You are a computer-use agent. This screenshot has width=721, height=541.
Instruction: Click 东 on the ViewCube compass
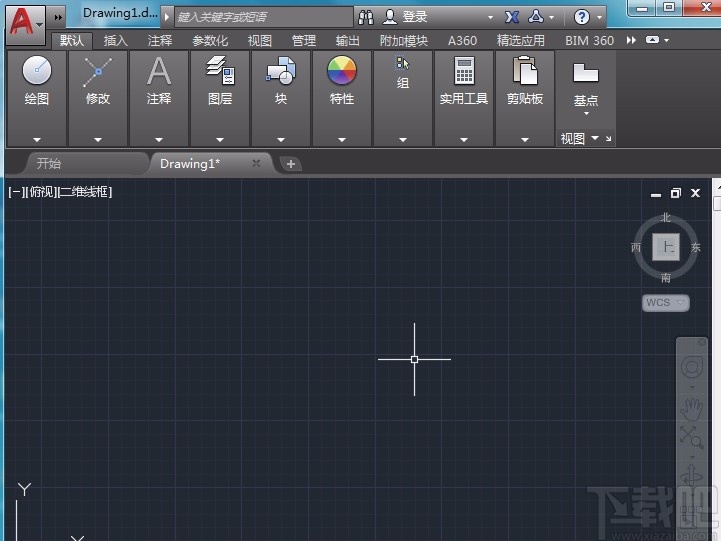696,247
